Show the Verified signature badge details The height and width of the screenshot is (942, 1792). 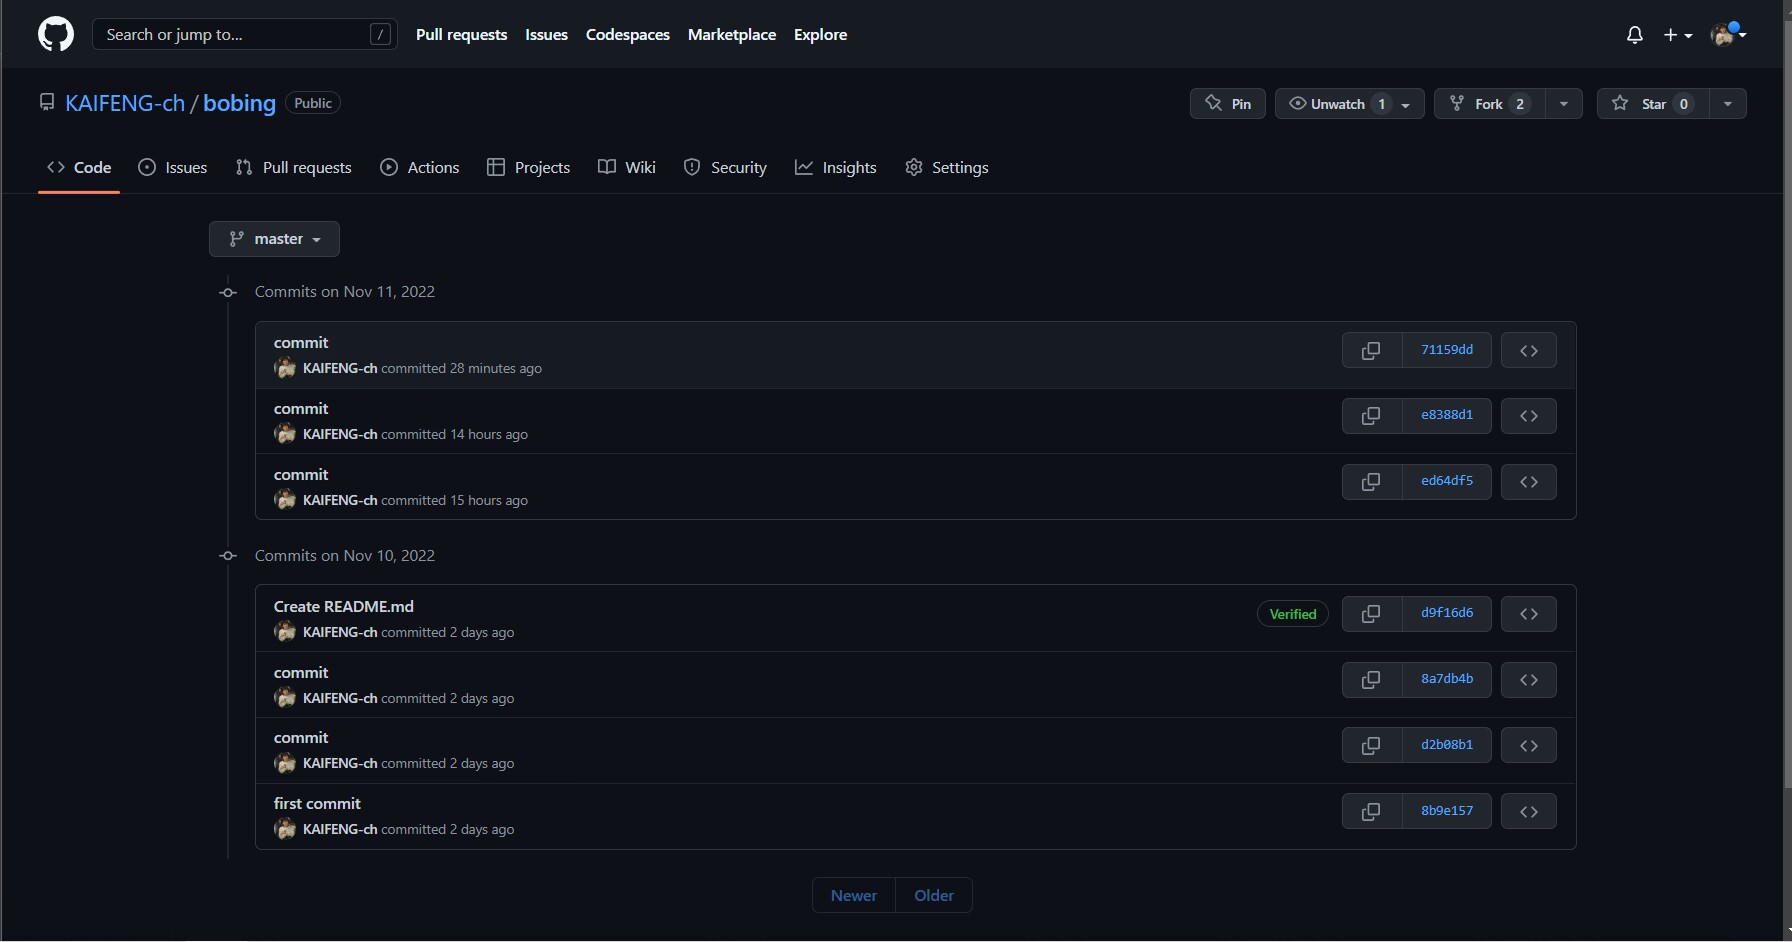(x=1292, y=614)
